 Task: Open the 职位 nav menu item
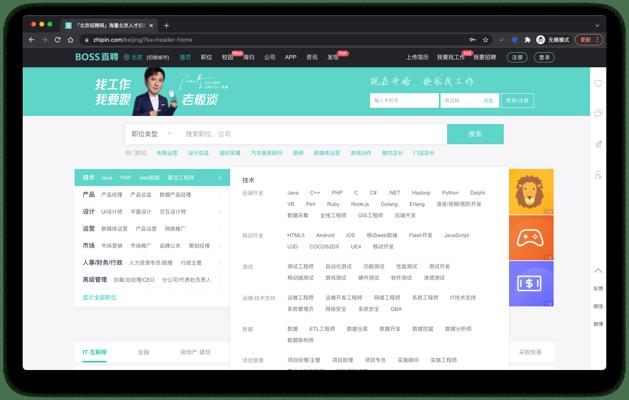[206, 58]
